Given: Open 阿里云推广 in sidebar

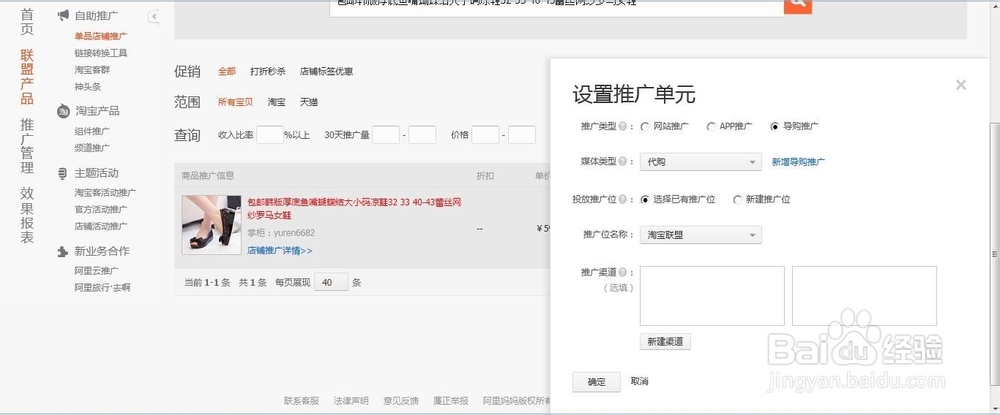Looking at the screenshot, I should [x=96, y=270].
